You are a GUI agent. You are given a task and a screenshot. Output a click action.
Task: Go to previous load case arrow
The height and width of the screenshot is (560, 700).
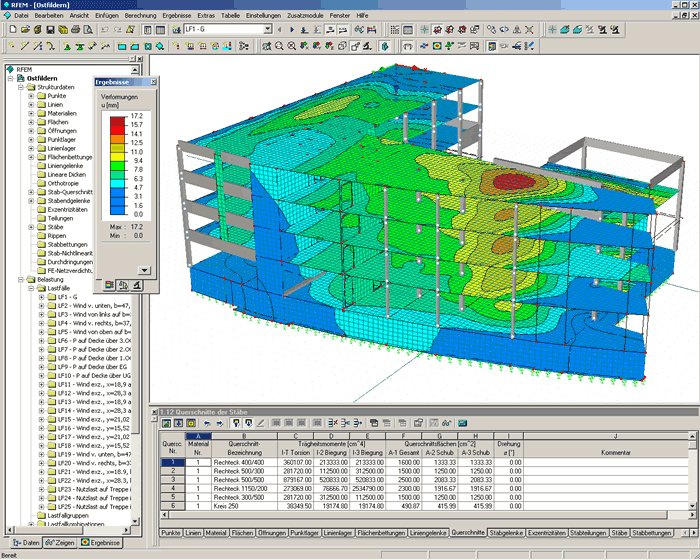coord(280,29)
